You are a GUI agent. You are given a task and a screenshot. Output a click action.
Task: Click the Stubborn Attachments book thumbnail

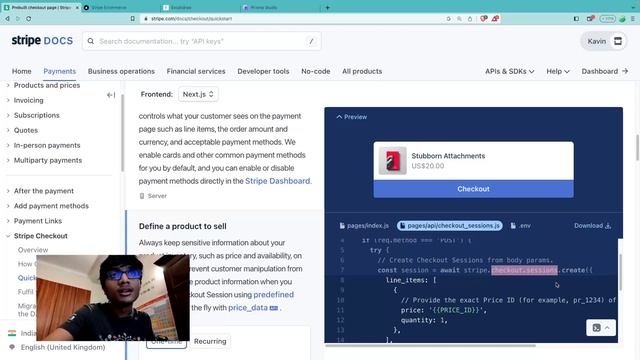pyautogui.click(x=392, y=160)
